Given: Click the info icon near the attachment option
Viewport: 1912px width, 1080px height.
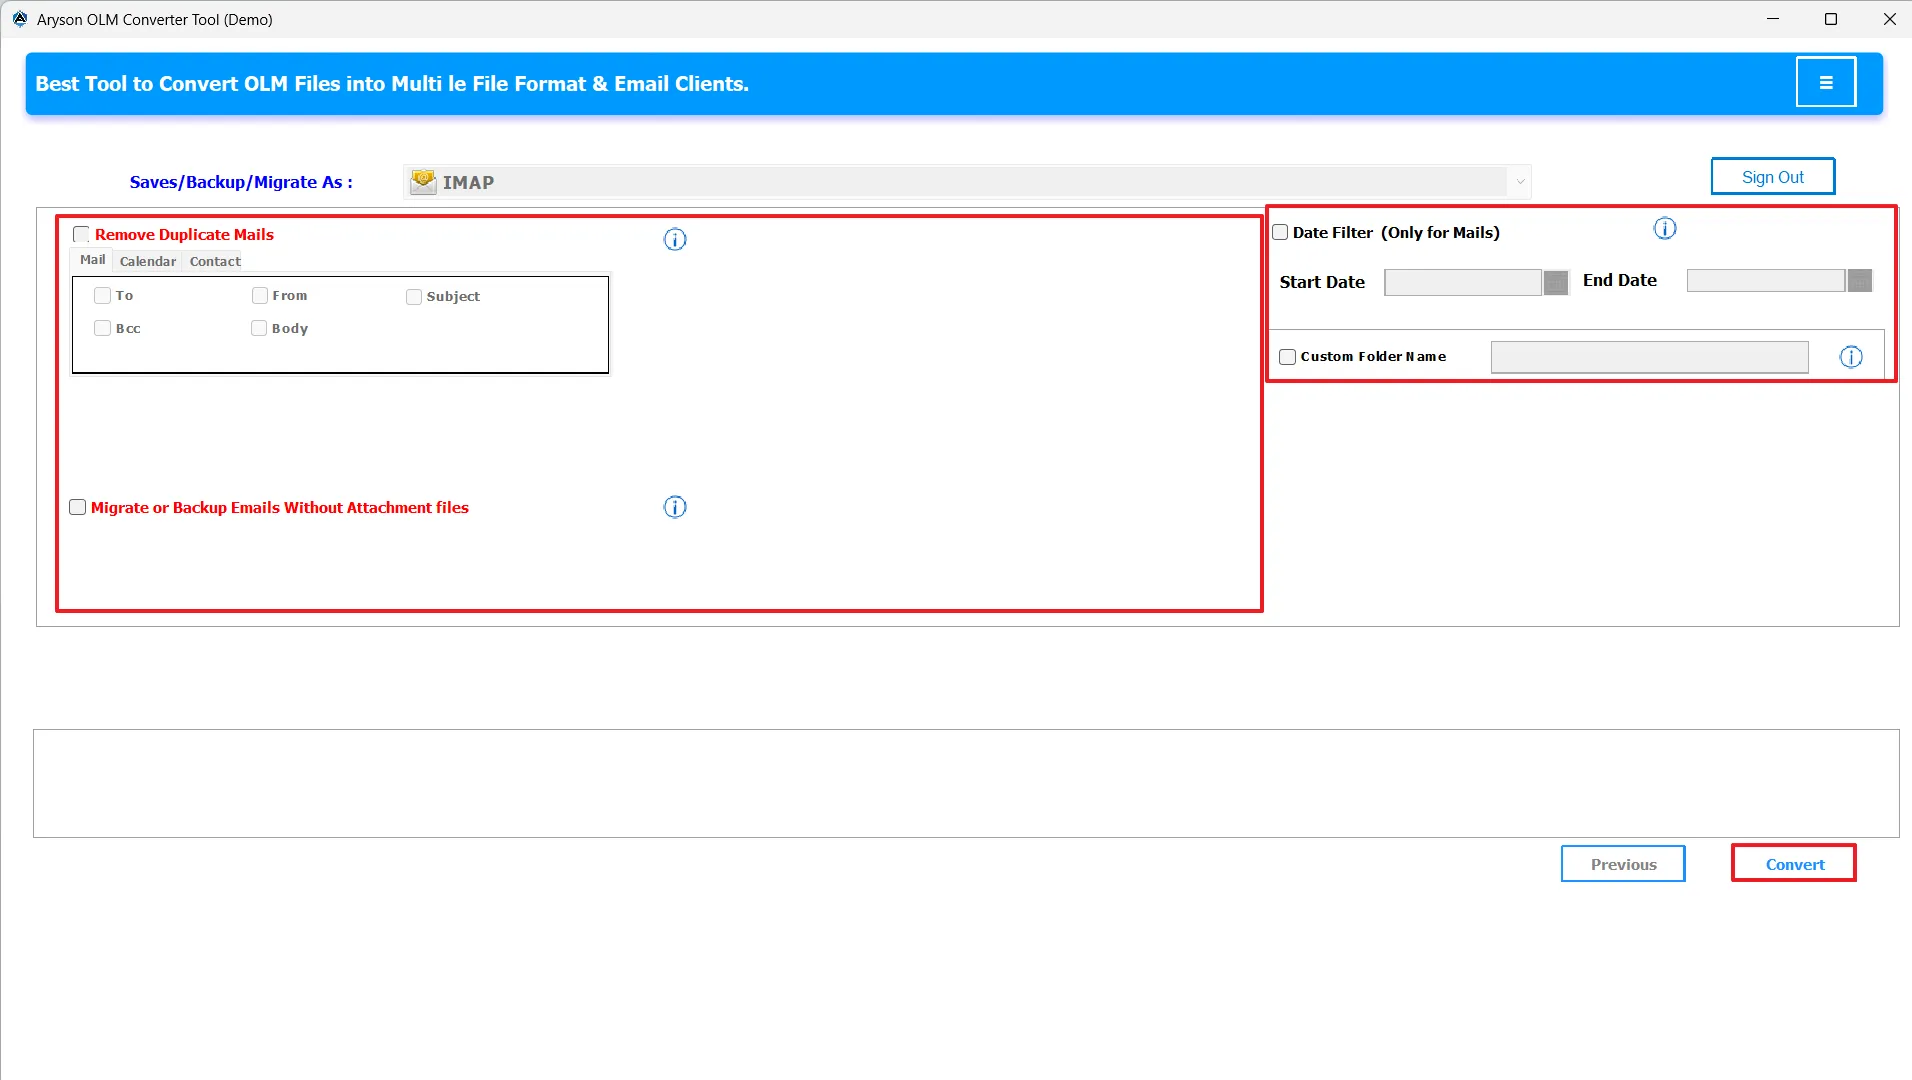Looking at the screenshot, I should (x=675, y=507).
